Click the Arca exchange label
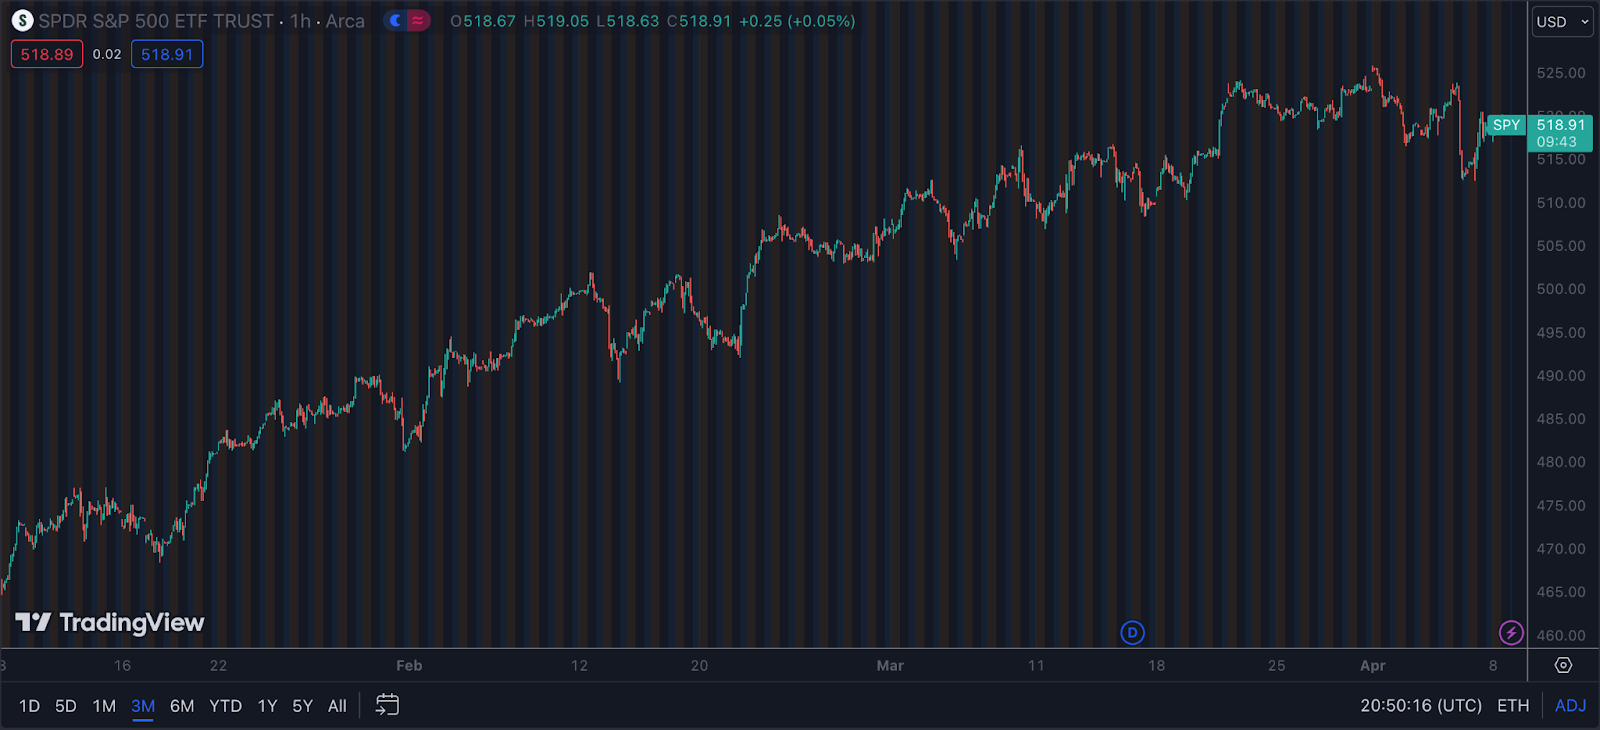 click(x=345, y=21)
